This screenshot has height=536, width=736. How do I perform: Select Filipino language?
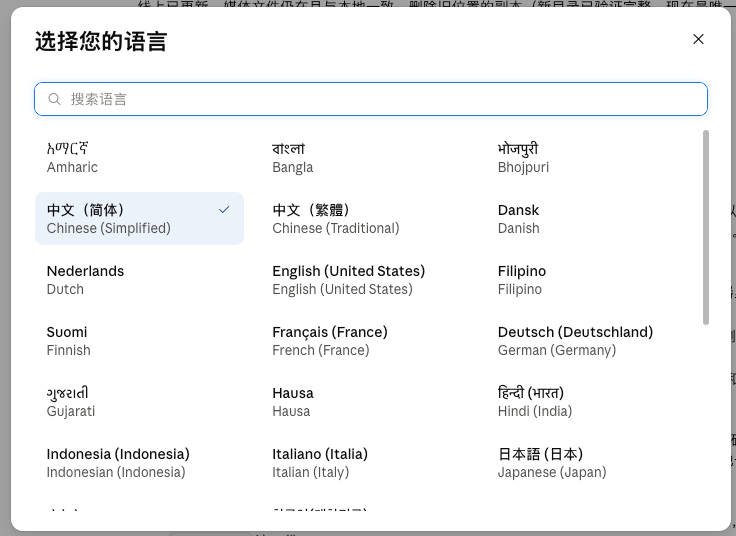click(x=590, y=280)
